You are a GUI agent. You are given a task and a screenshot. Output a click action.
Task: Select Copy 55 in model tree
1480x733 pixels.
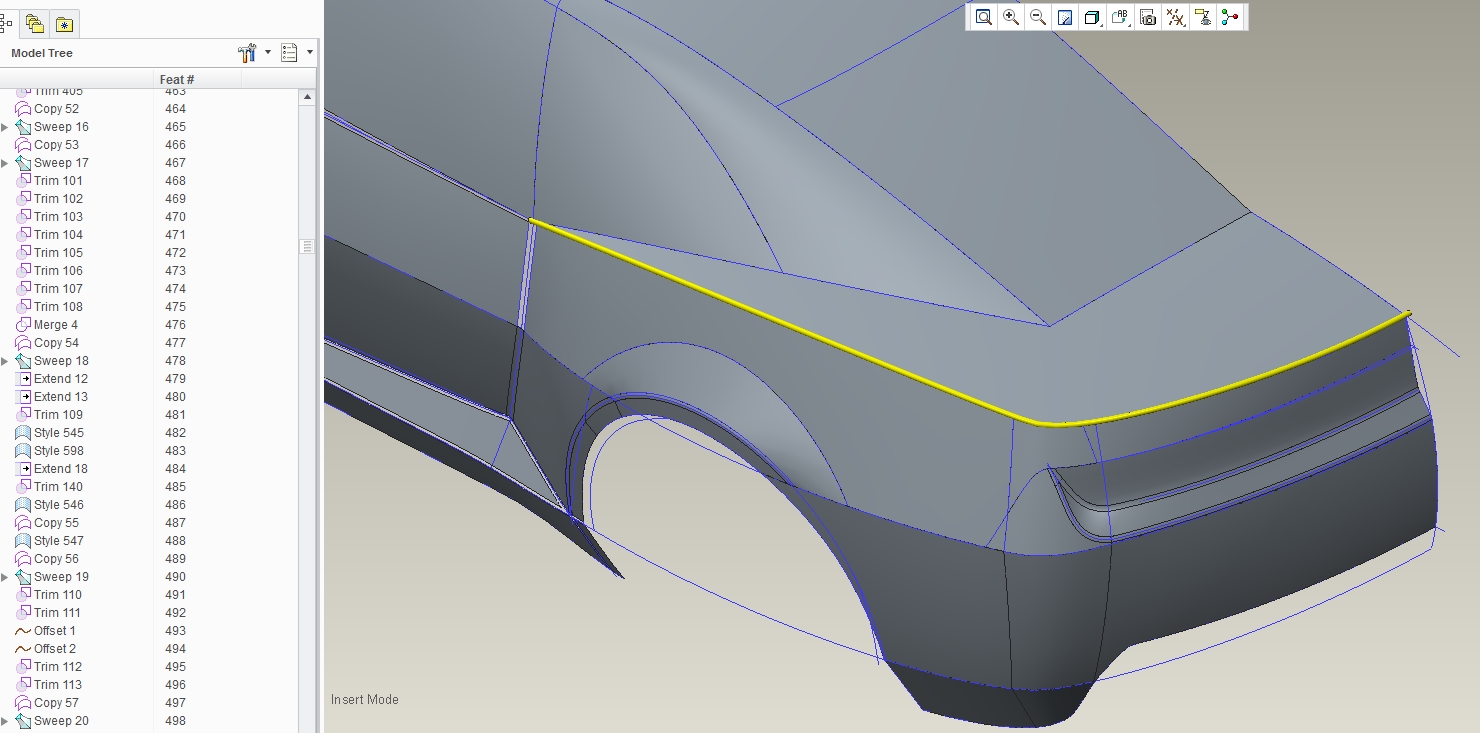56,523
